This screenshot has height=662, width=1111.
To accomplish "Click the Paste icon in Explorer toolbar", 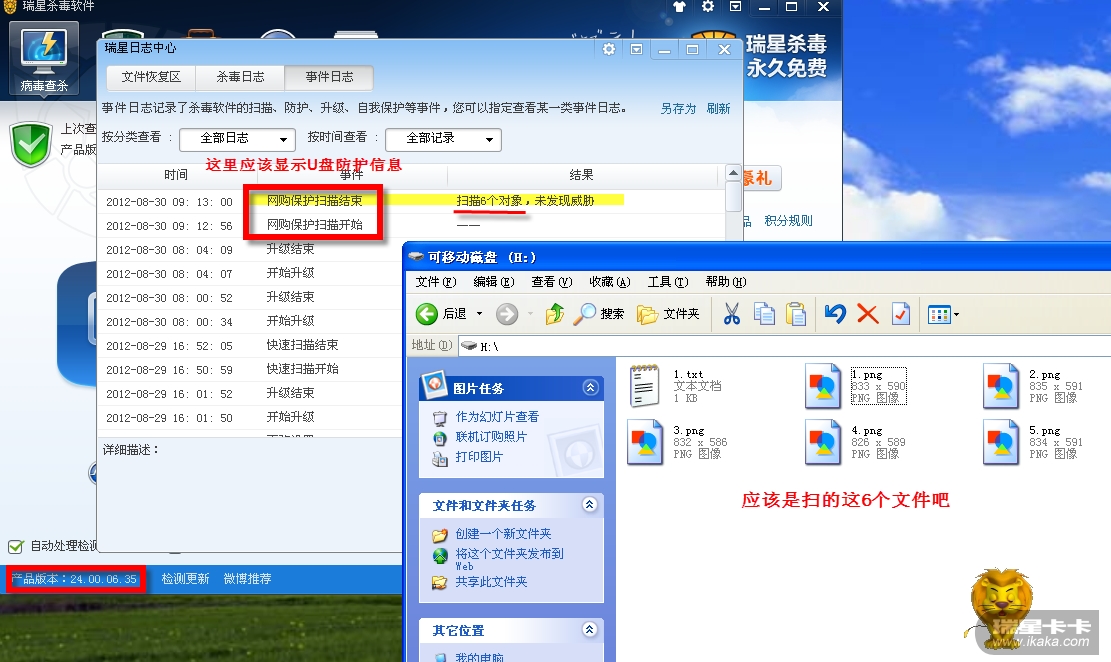I will (796, 313).
